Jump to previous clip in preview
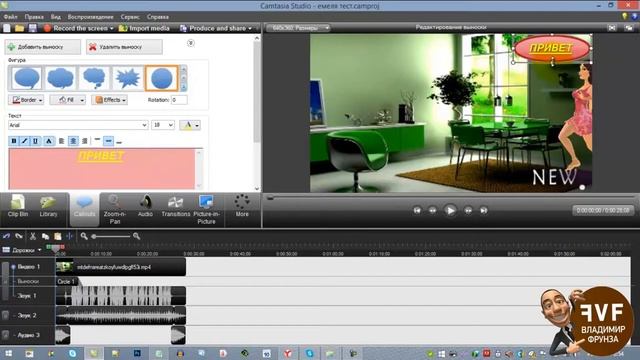The width and height of the screenshot is (640, 360). pyautogui.click(x=417, y=211)
